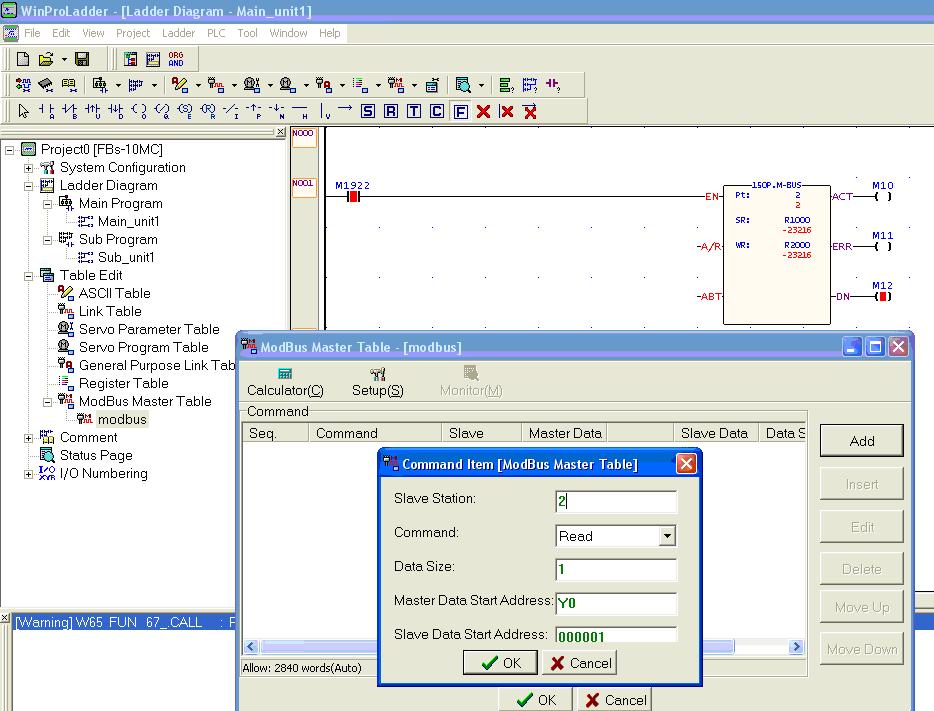Open an existing project with folder icon
This screenshot has width=934, height=711.
pyautogui.click(x=46, y=58)
